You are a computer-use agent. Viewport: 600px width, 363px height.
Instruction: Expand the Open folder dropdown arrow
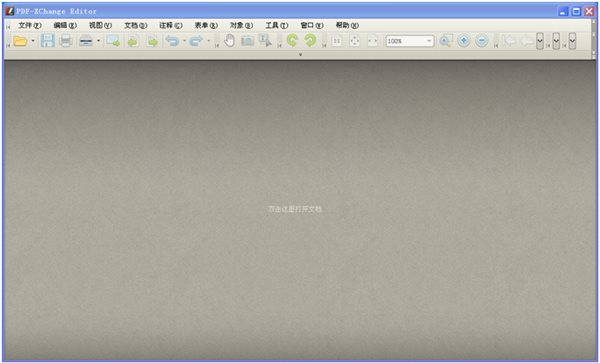[33, 41]
